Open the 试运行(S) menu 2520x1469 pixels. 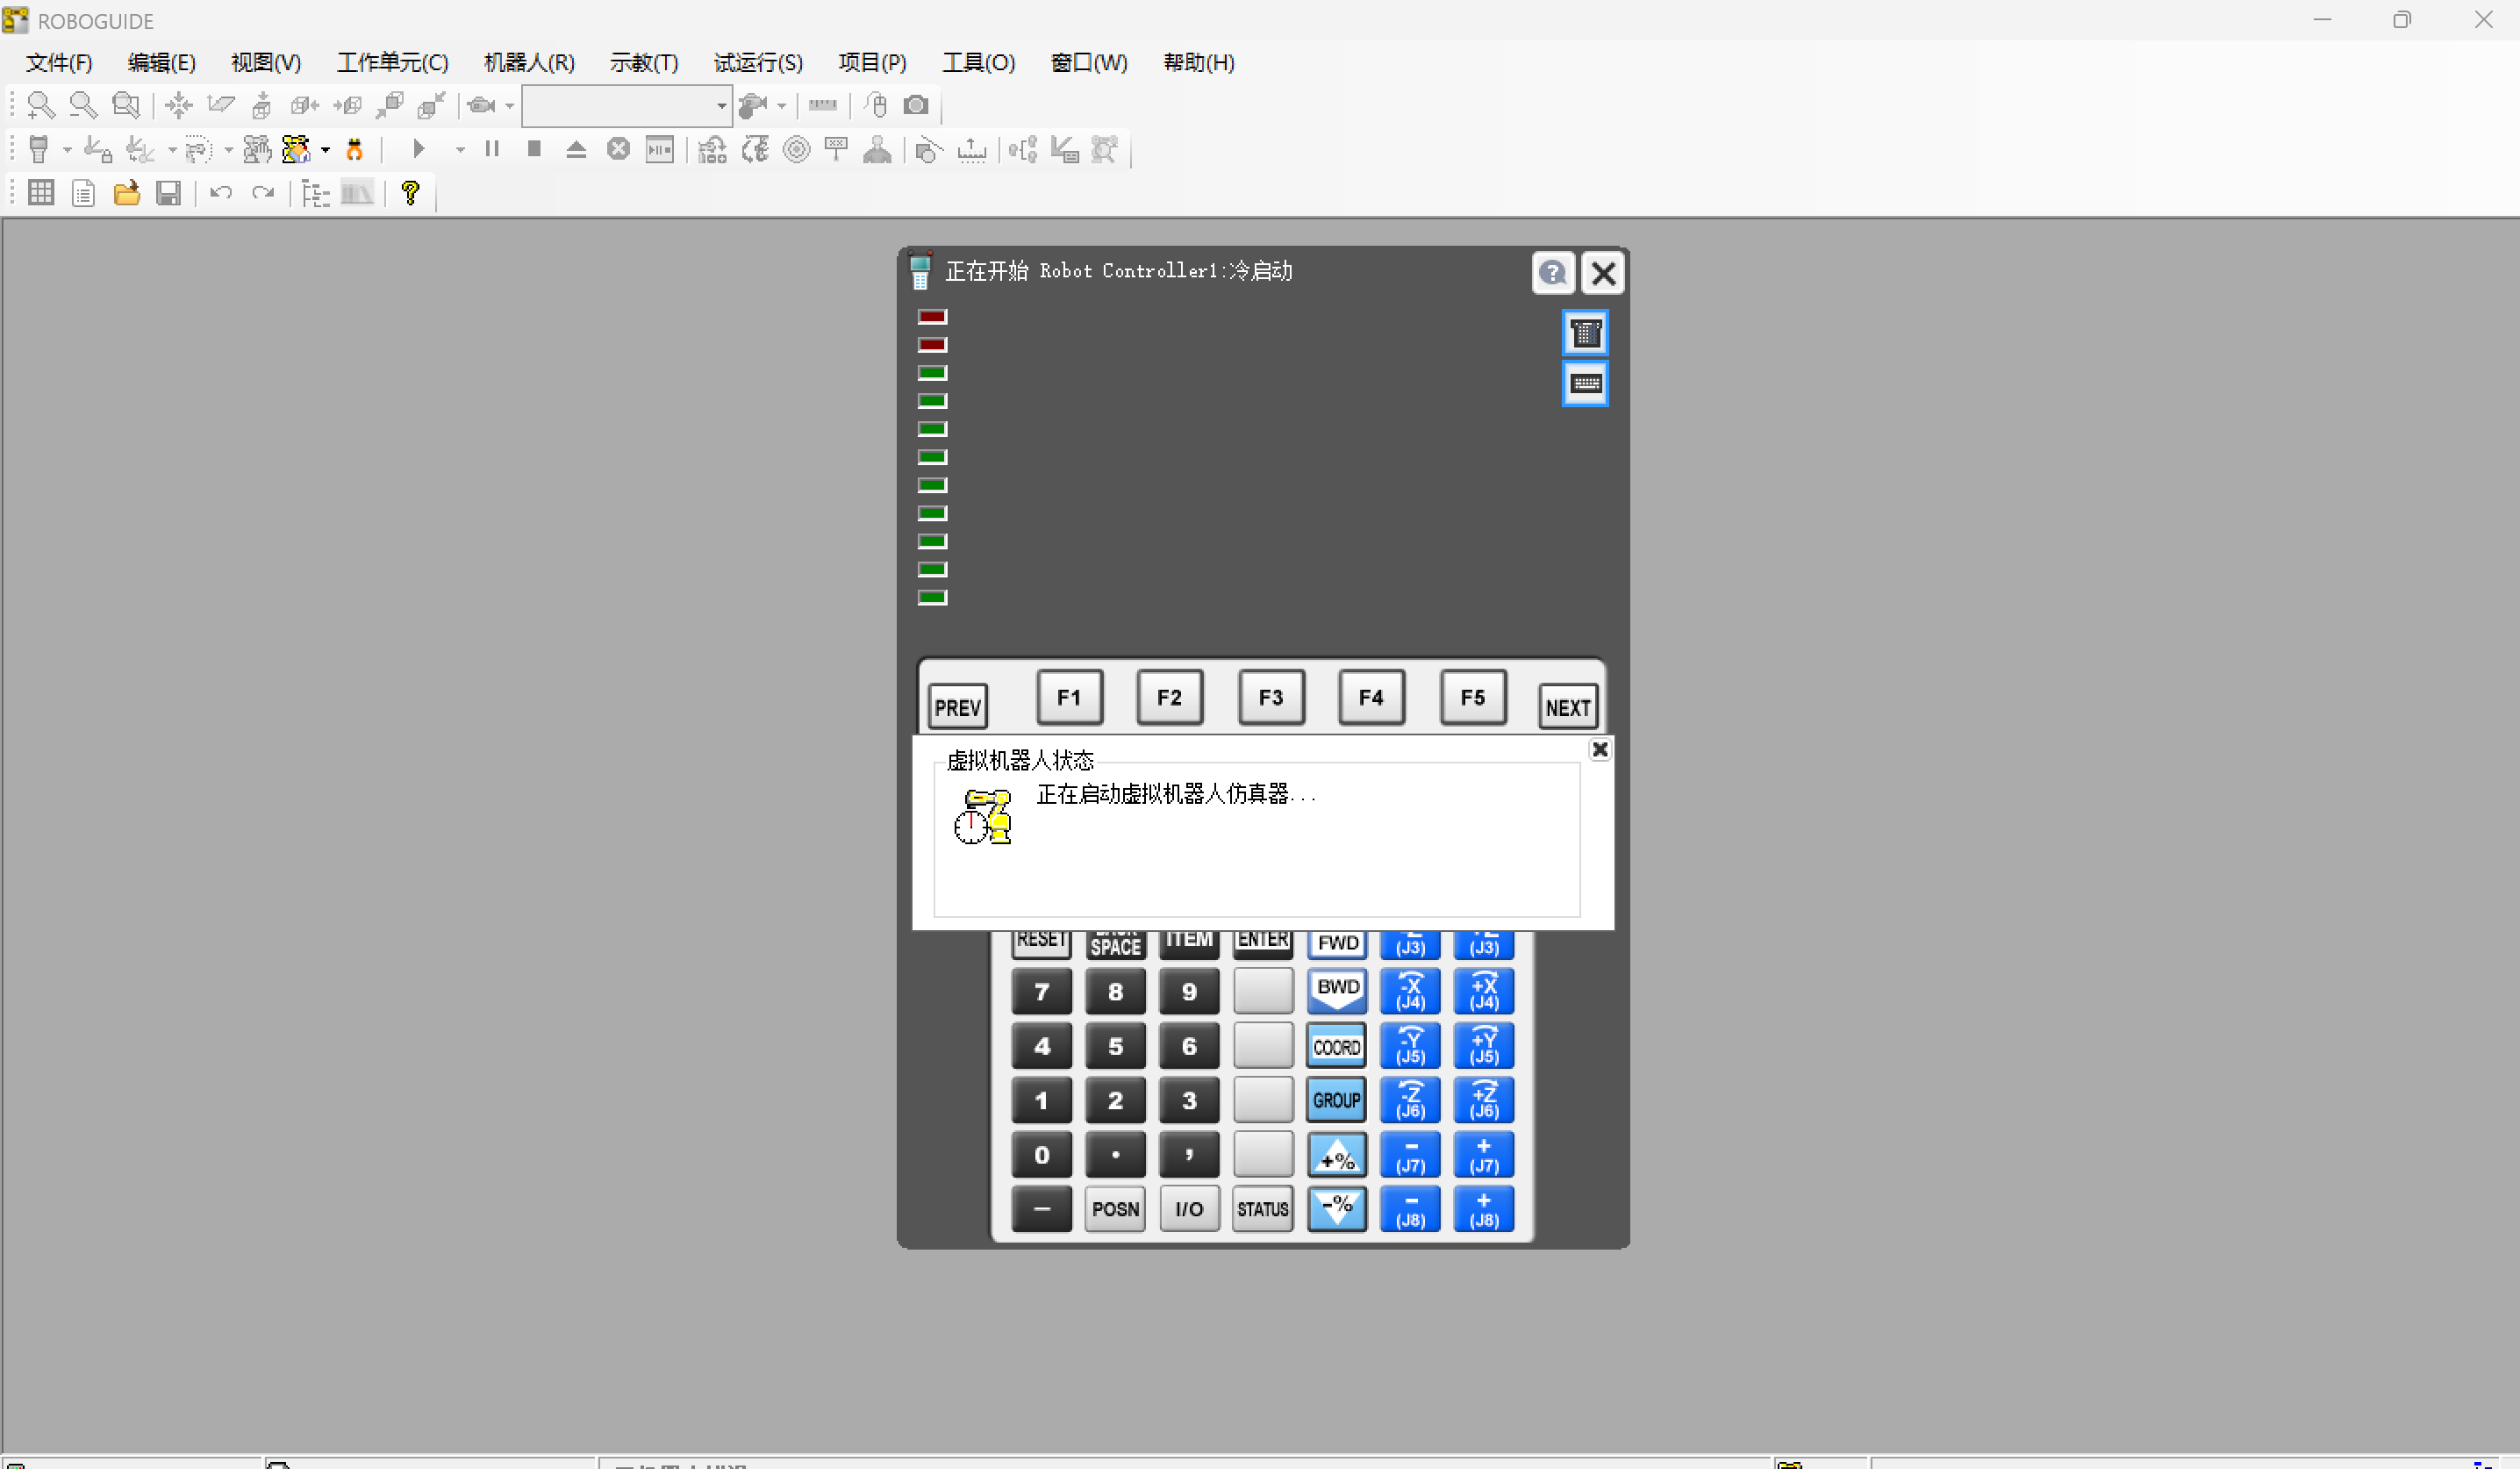pyautogui.click(x=757, y=63)
